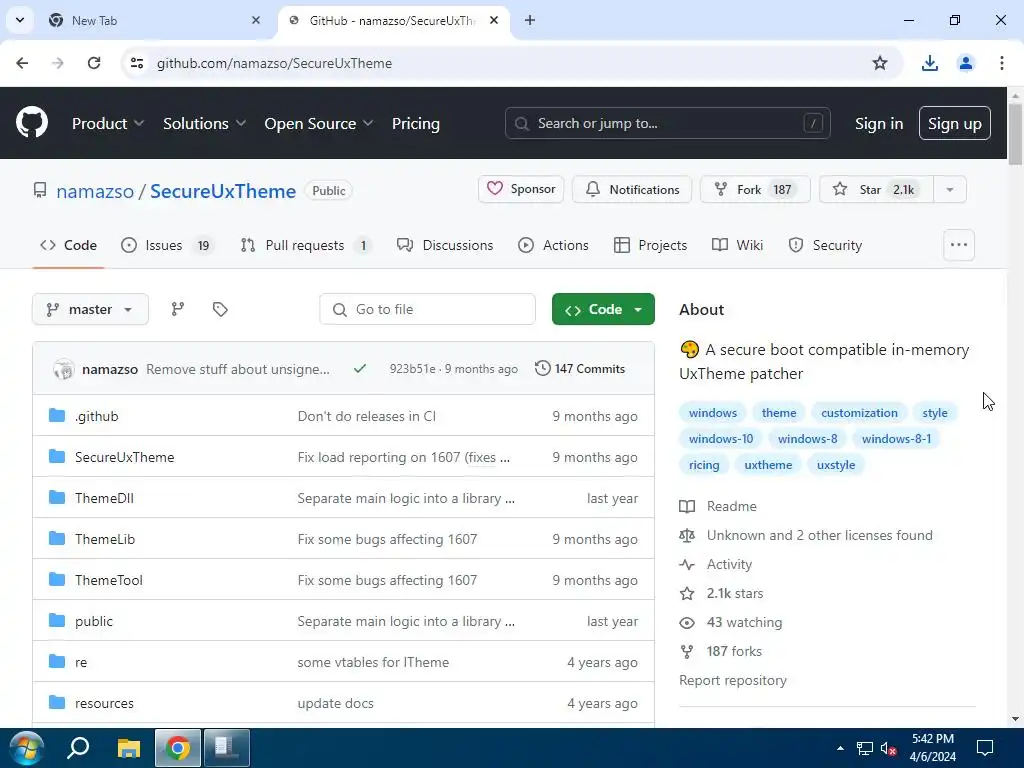Open the Chrome downloads icon
This screenshot has height=768, width=1024.
(929, 63)
